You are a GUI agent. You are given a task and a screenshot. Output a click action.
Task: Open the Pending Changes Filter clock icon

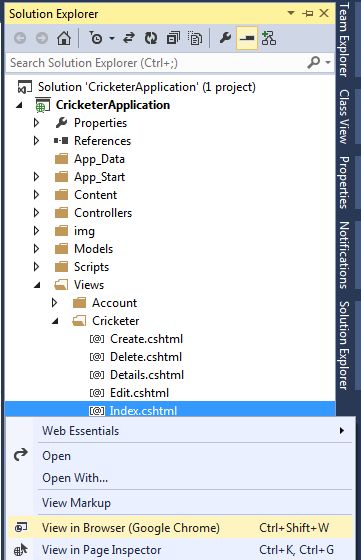pos(96,38)
